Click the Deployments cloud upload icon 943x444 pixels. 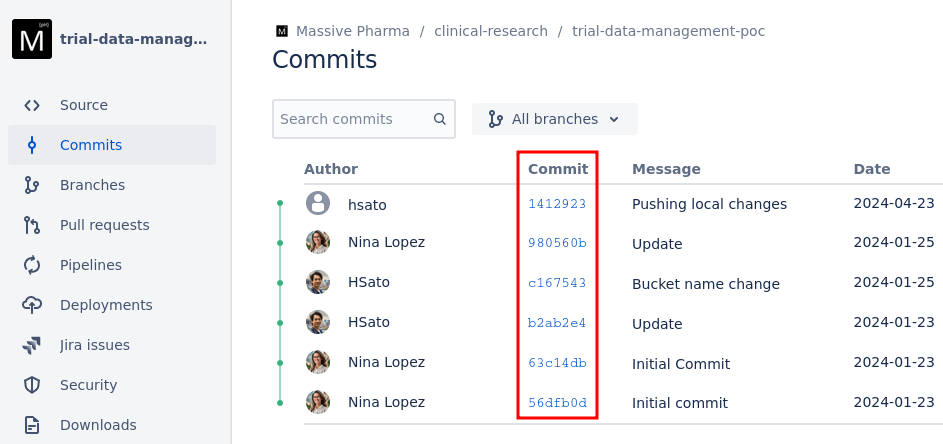(32, 305)
